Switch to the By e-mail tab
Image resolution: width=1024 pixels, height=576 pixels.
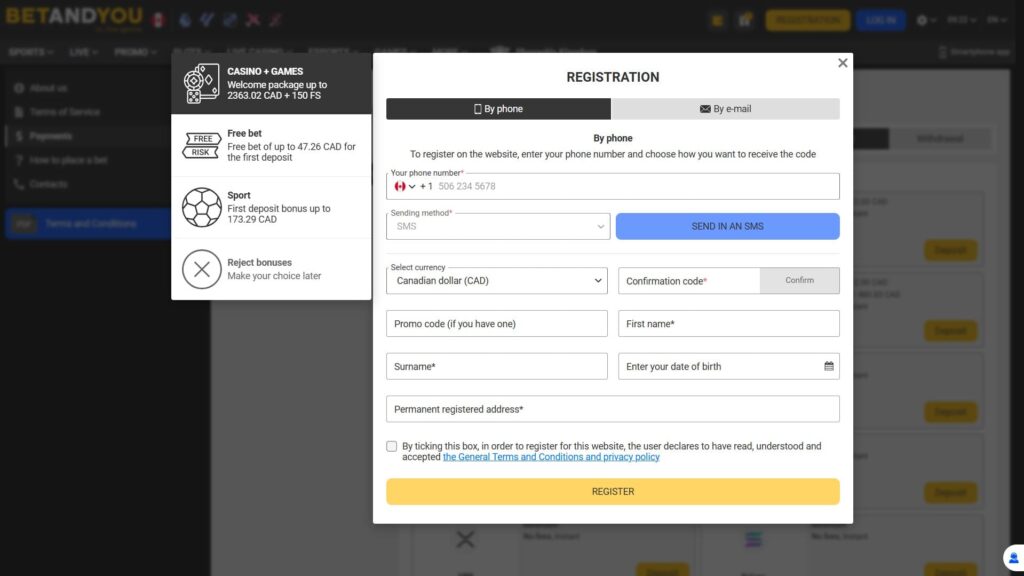(727, 109)
